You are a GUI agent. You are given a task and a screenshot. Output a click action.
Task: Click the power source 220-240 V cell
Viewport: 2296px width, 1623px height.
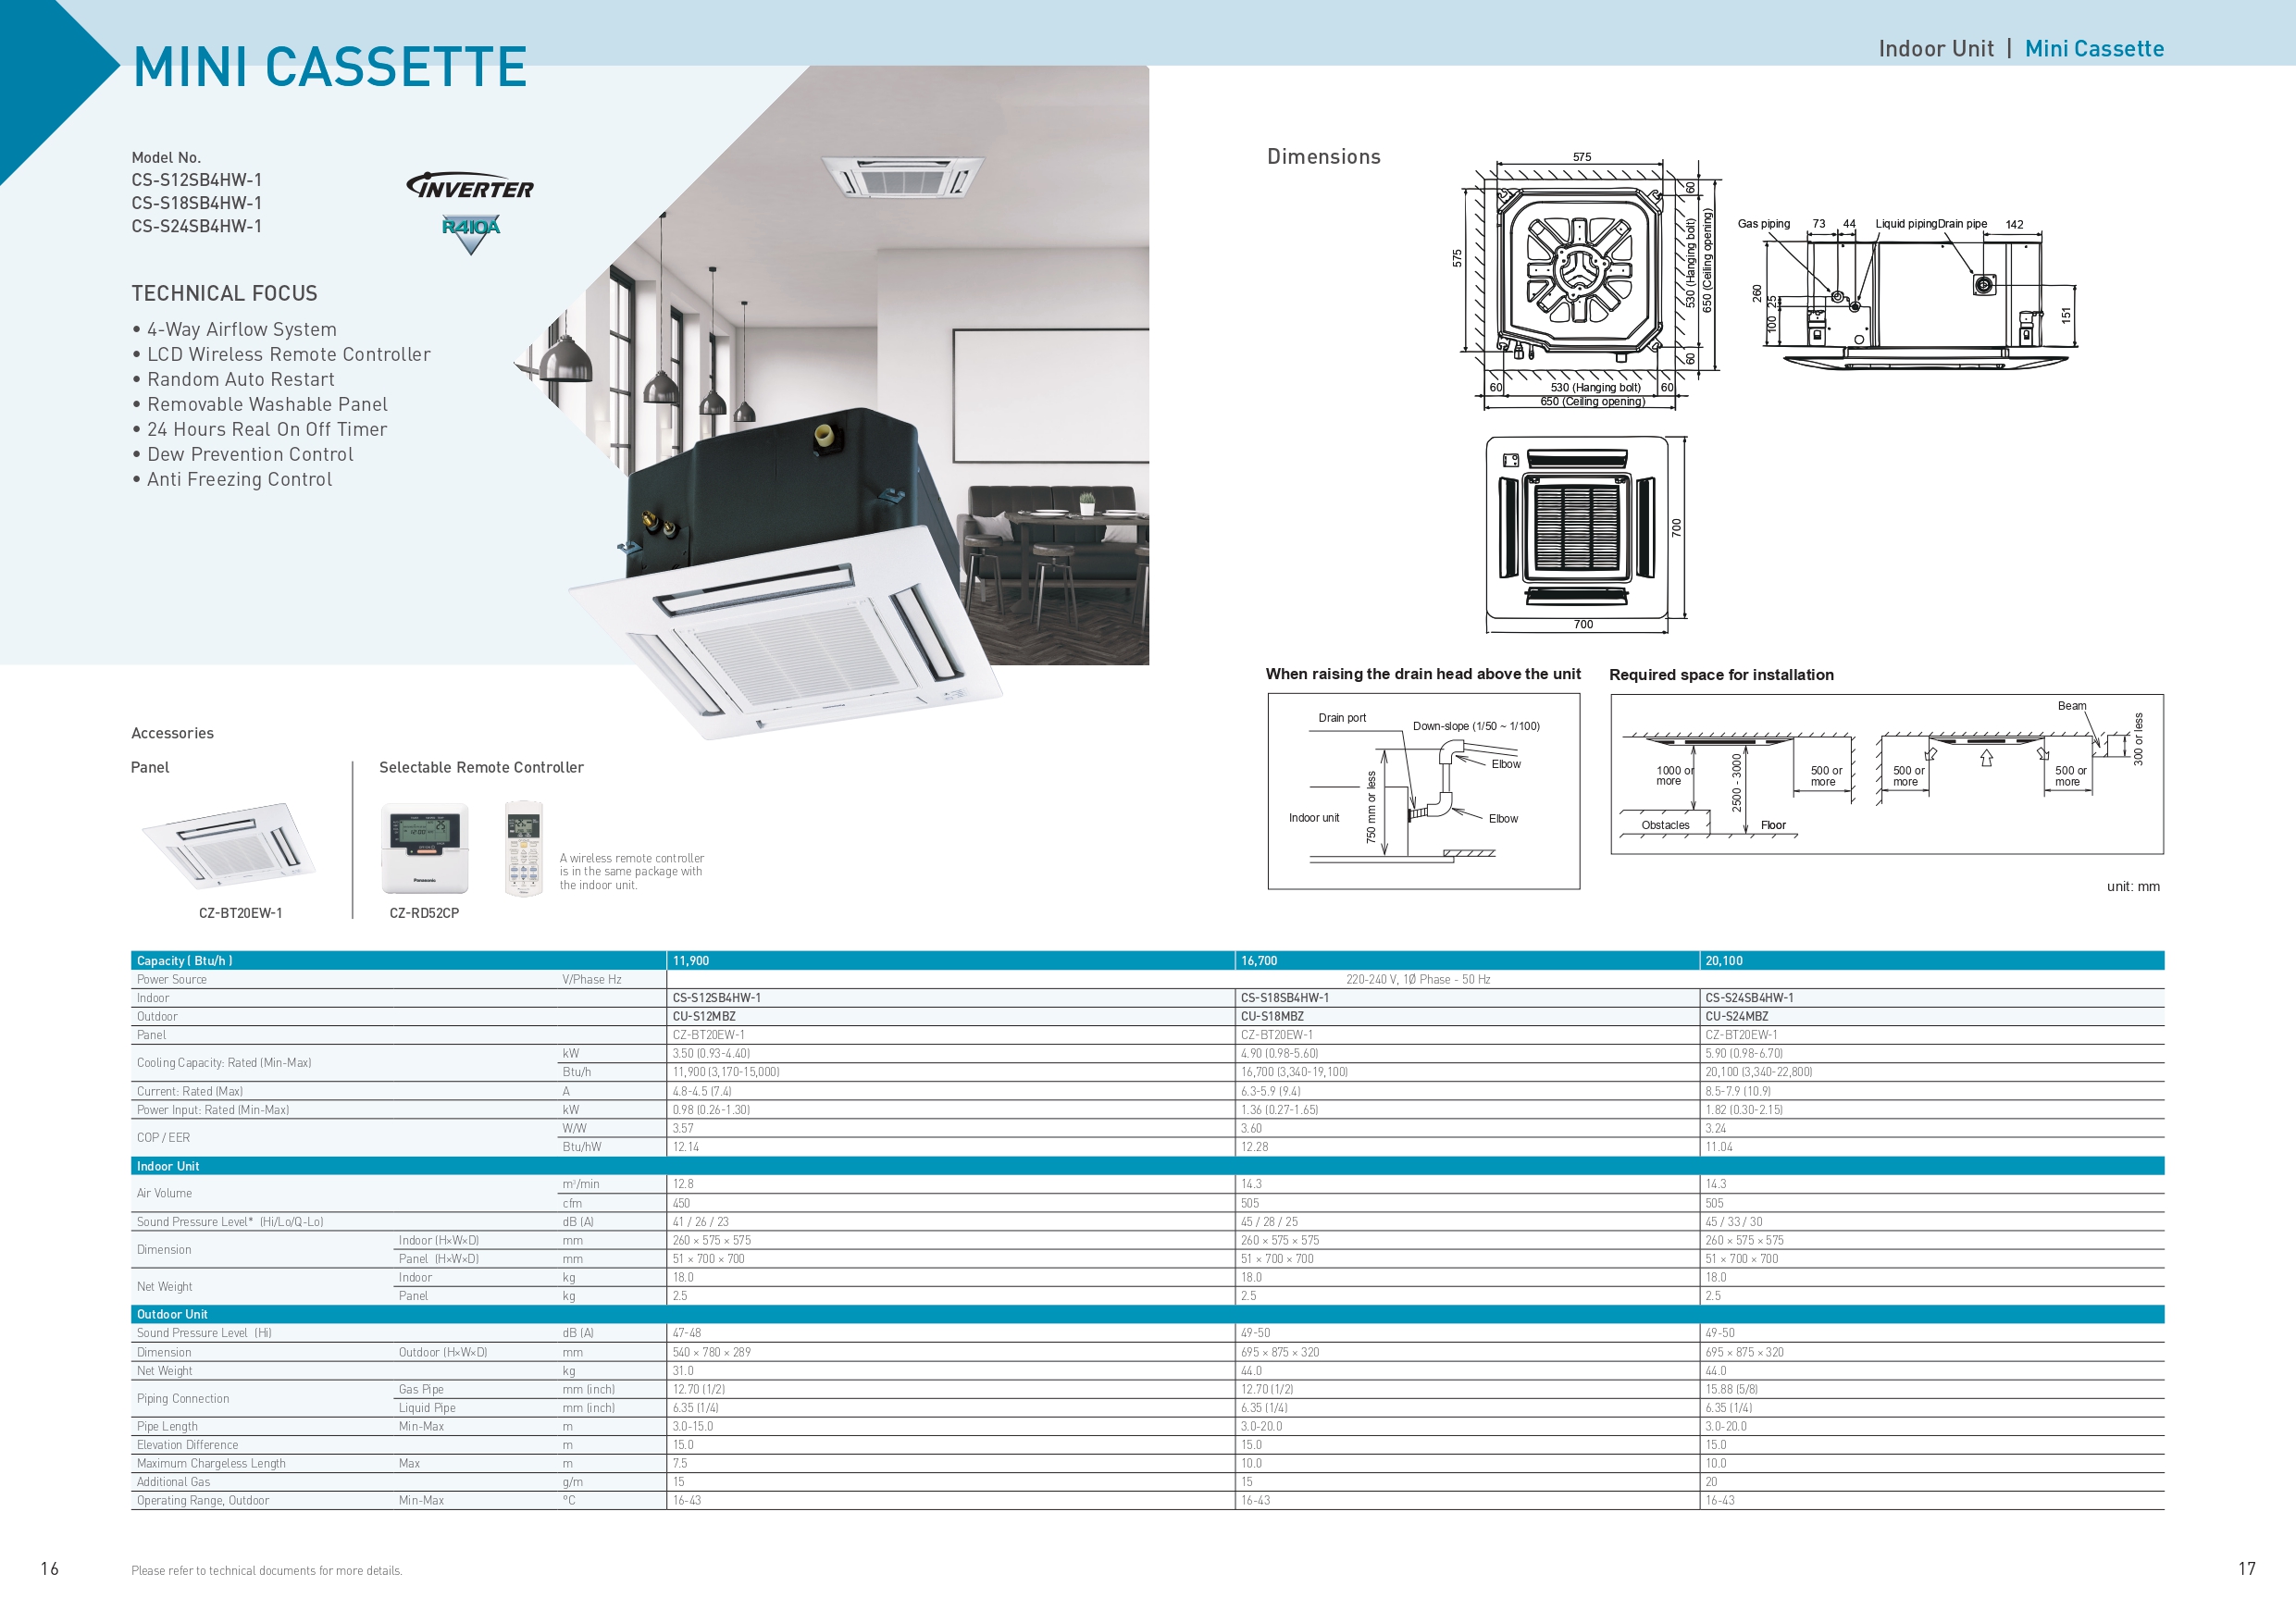tap(1417, 979)
